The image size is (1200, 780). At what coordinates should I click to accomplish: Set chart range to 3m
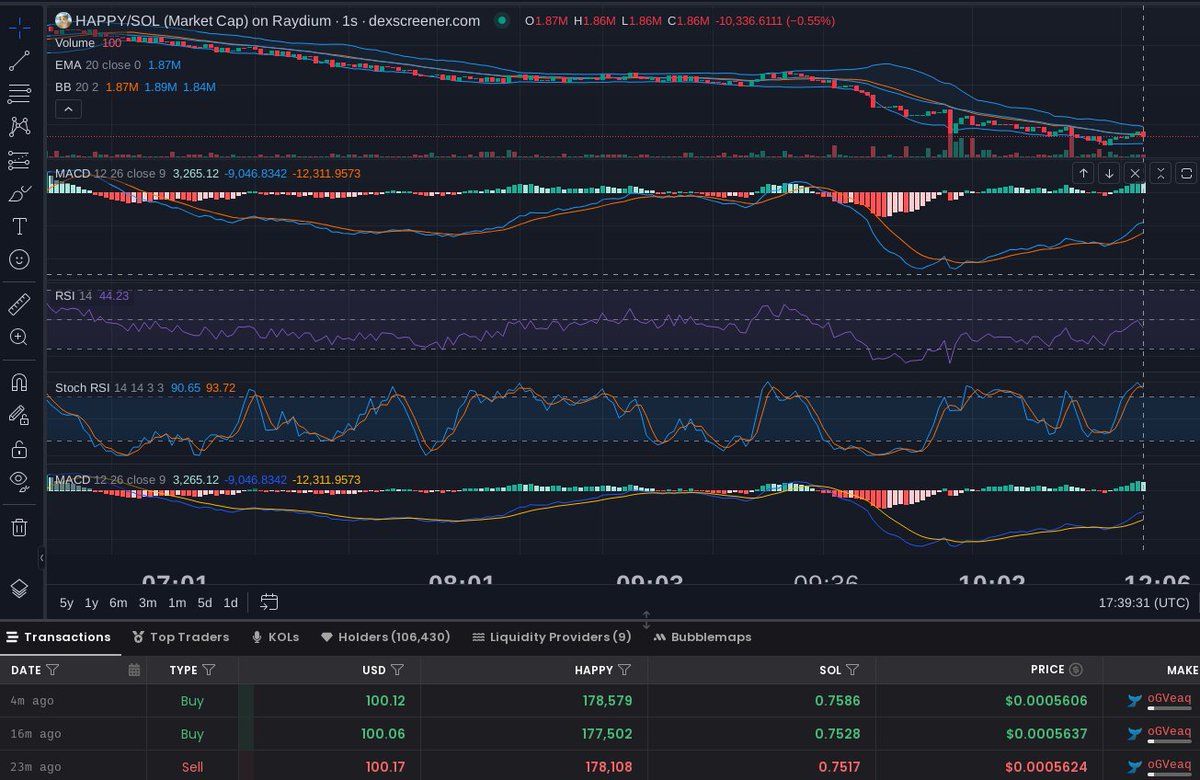pos(147,602)
